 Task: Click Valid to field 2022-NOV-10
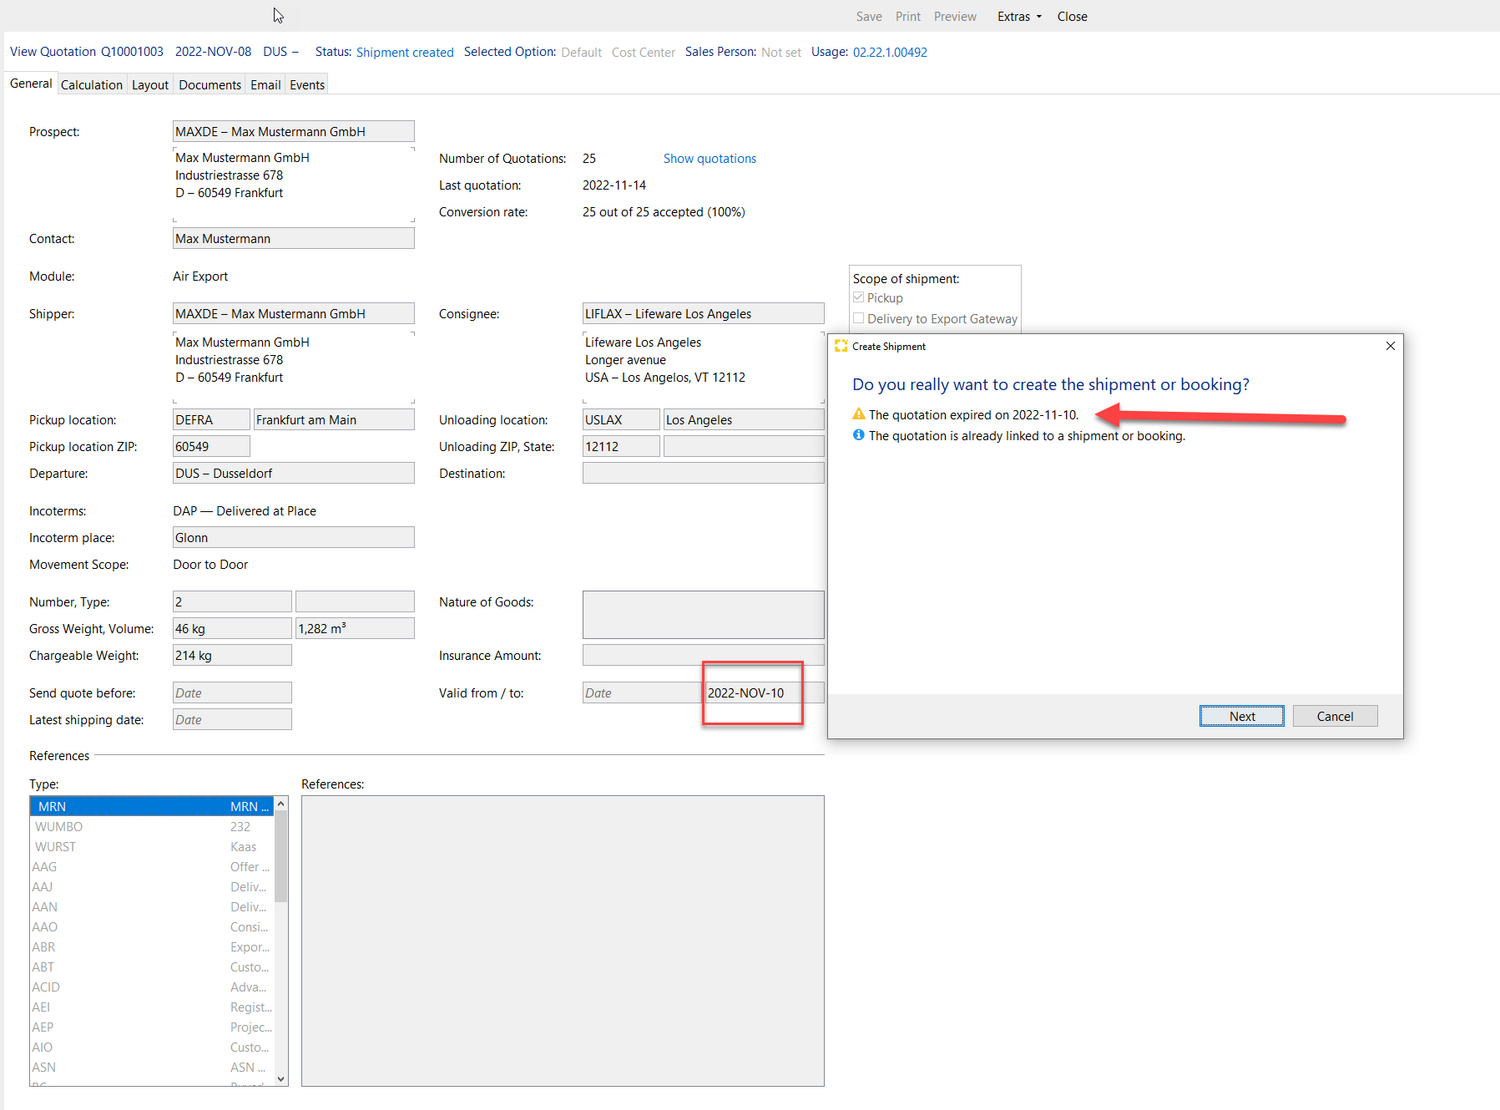[x=765, y=692]
